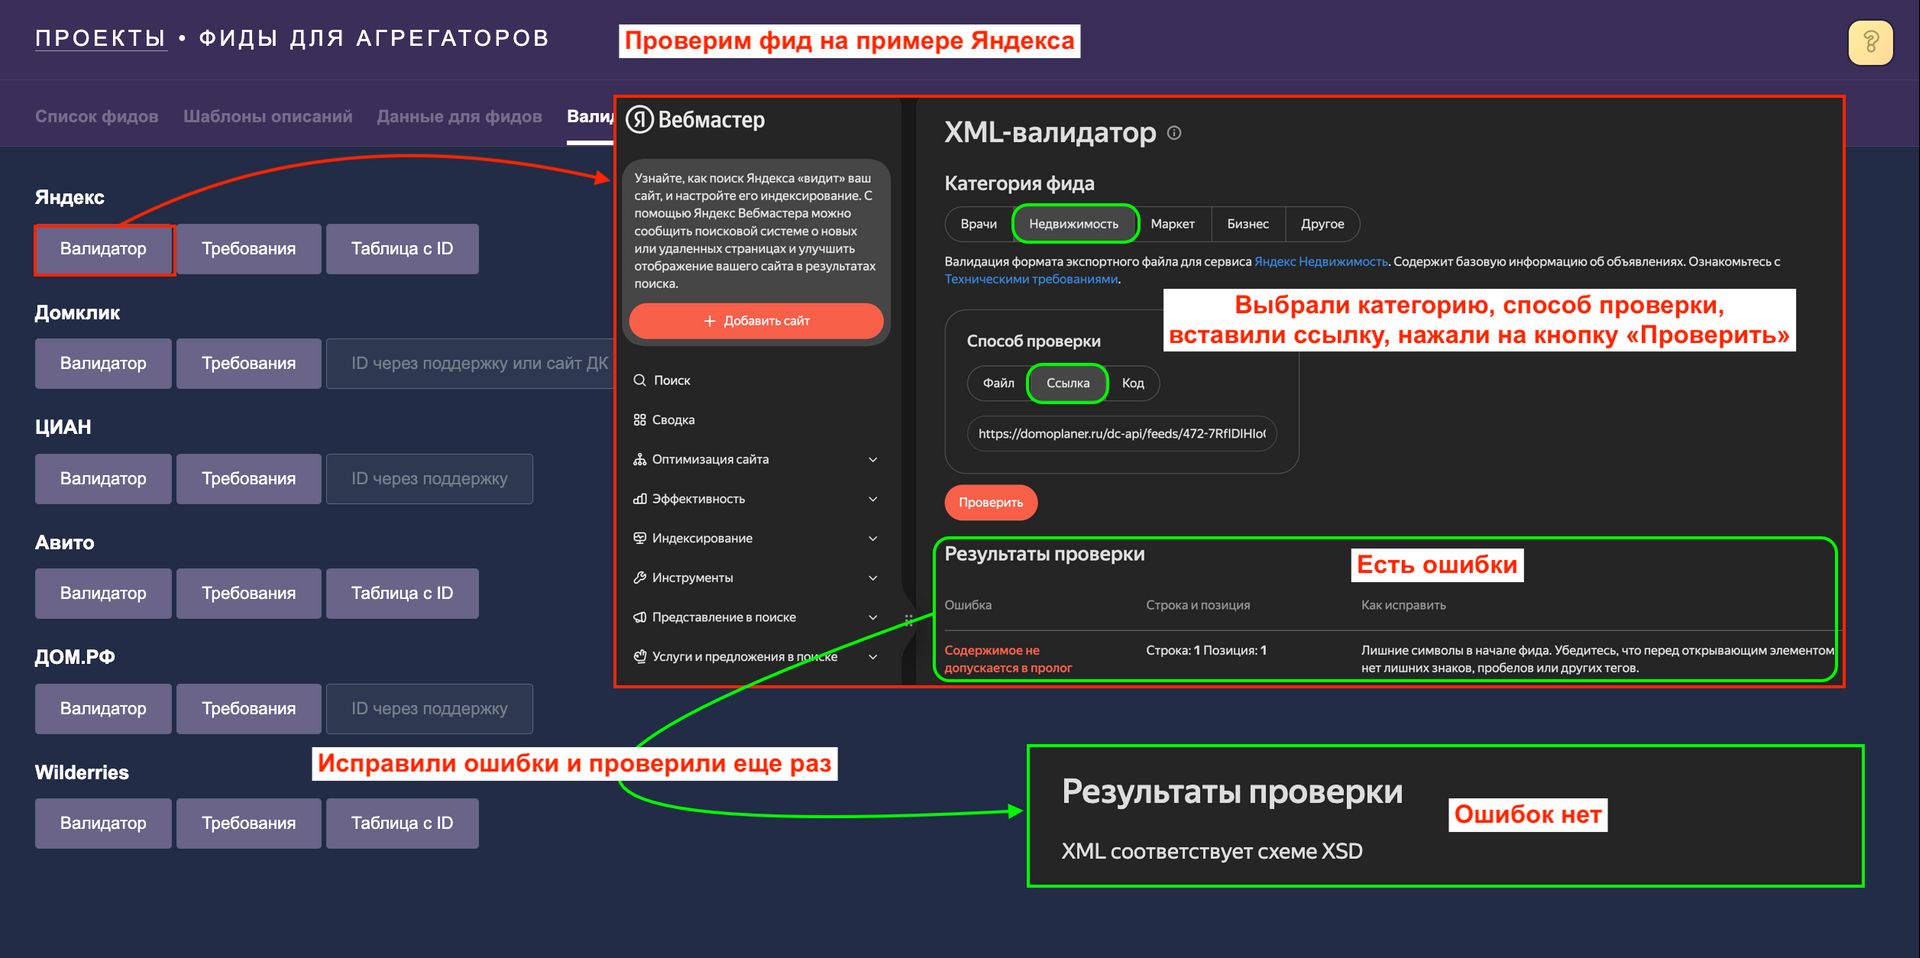Viewport: 1920px width, 958px height.
Task: Click the 'Ошибка' column header
Action: tap(968, 605)
